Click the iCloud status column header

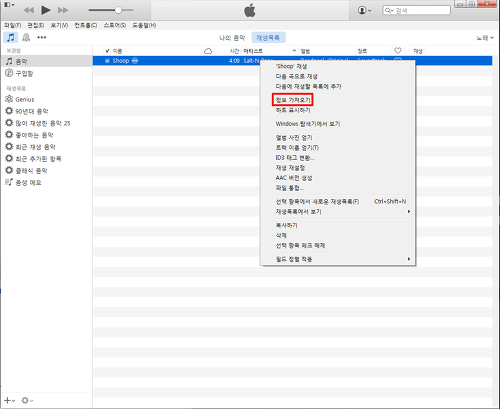(x=208, y=51)
